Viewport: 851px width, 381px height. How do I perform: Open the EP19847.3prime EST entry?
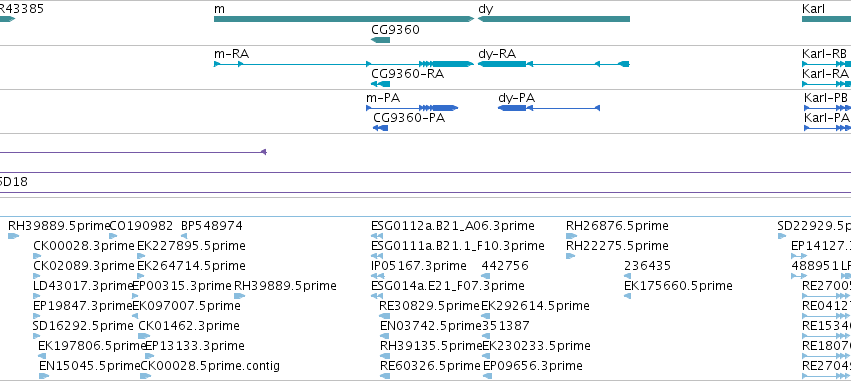tap(83, 306)
